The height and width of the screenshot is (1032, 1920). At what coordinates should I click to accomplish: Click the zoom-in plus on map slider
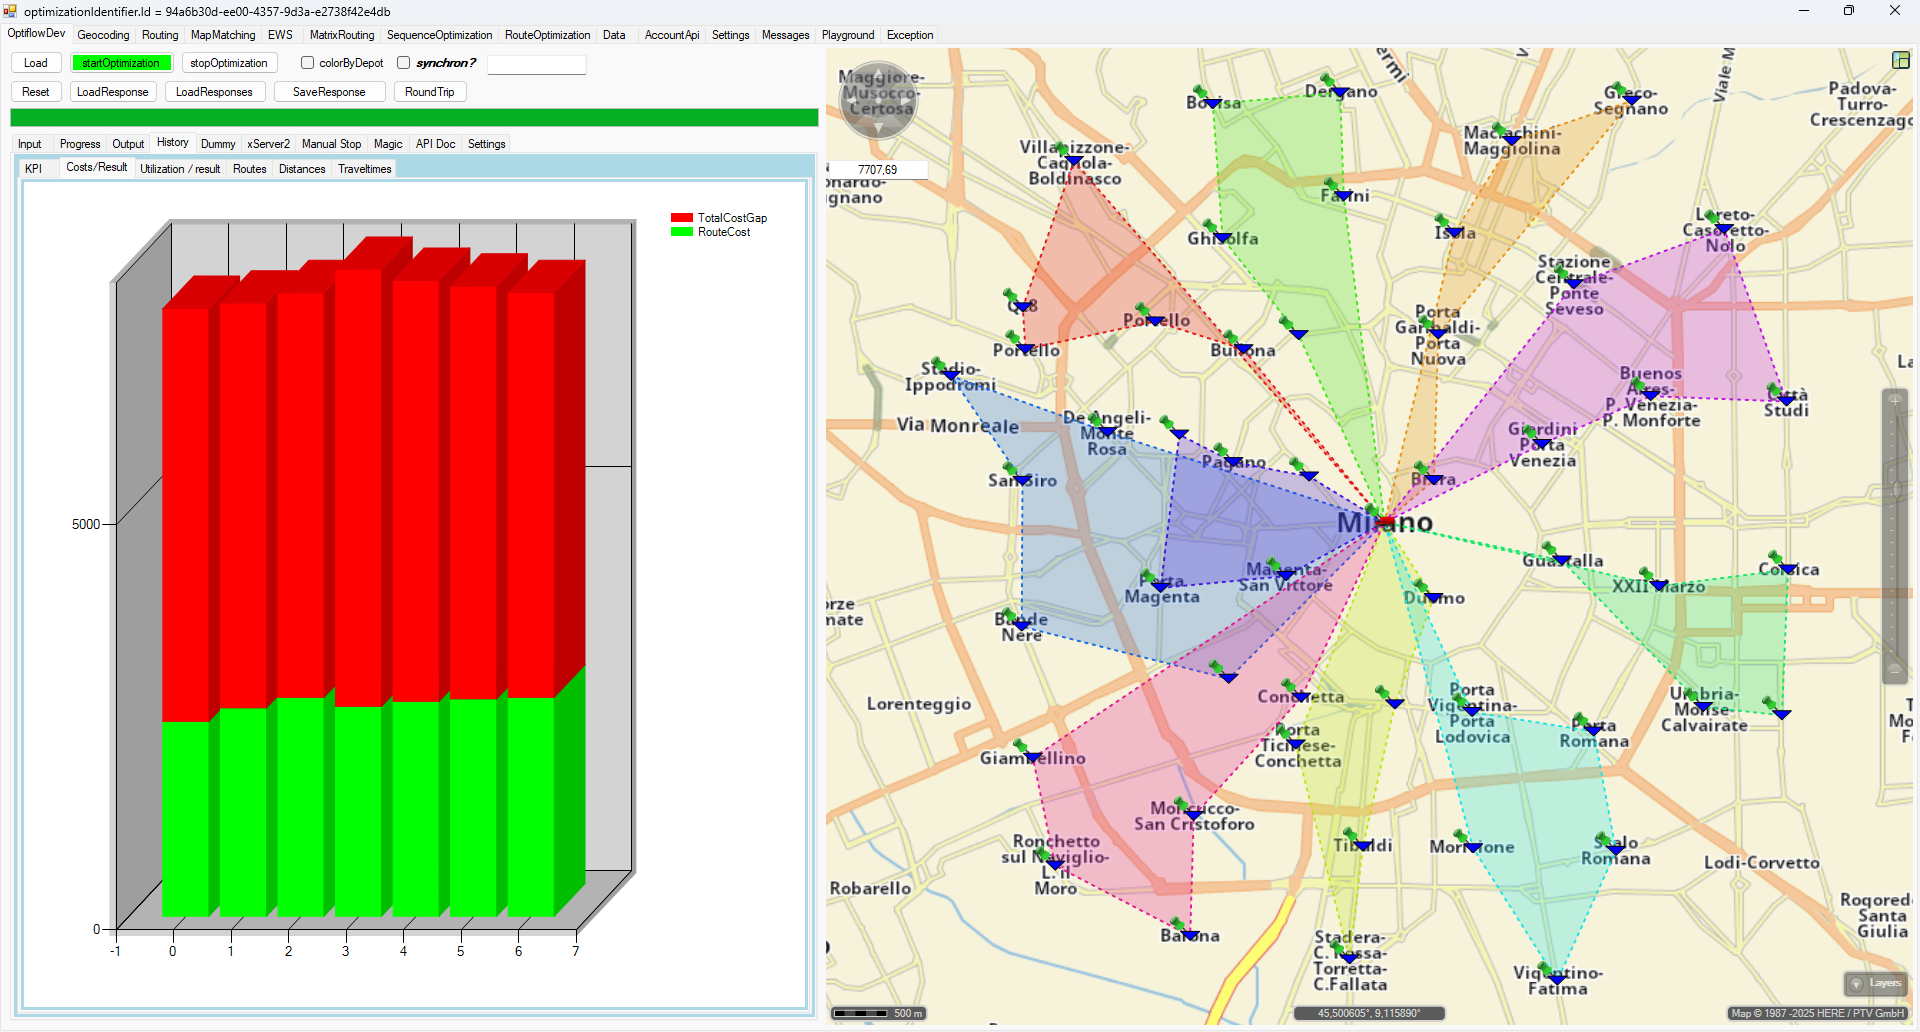point(1894,401)
